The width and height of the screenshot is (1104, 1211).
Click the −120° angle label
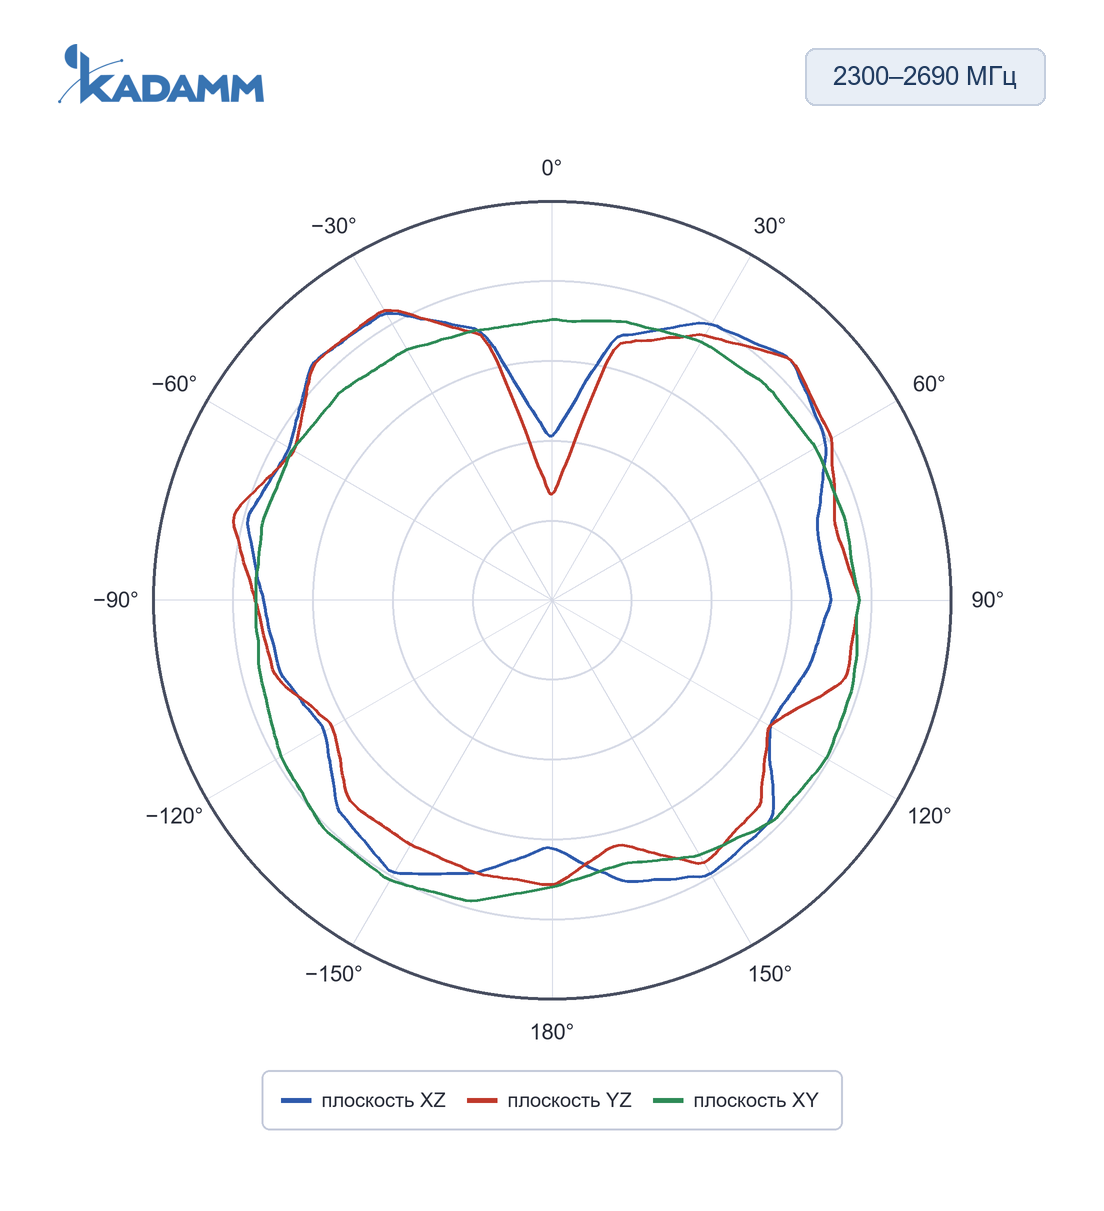point(175,816)
